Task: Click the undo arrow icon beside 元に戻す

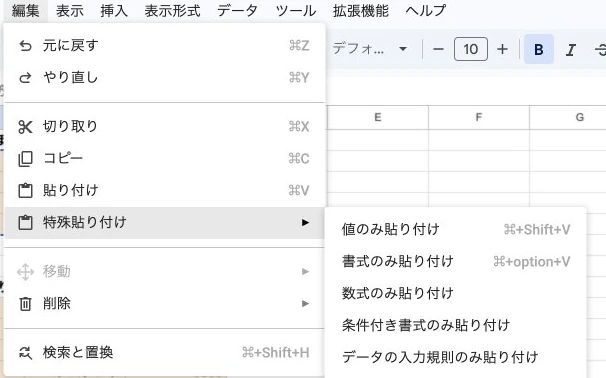Action: tap(25, 46)
